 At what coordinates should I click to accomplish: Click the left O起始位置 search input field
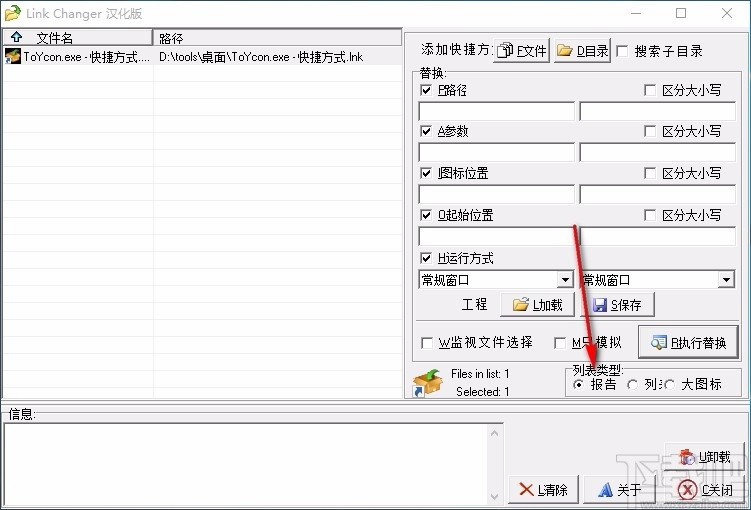point(496,236)
